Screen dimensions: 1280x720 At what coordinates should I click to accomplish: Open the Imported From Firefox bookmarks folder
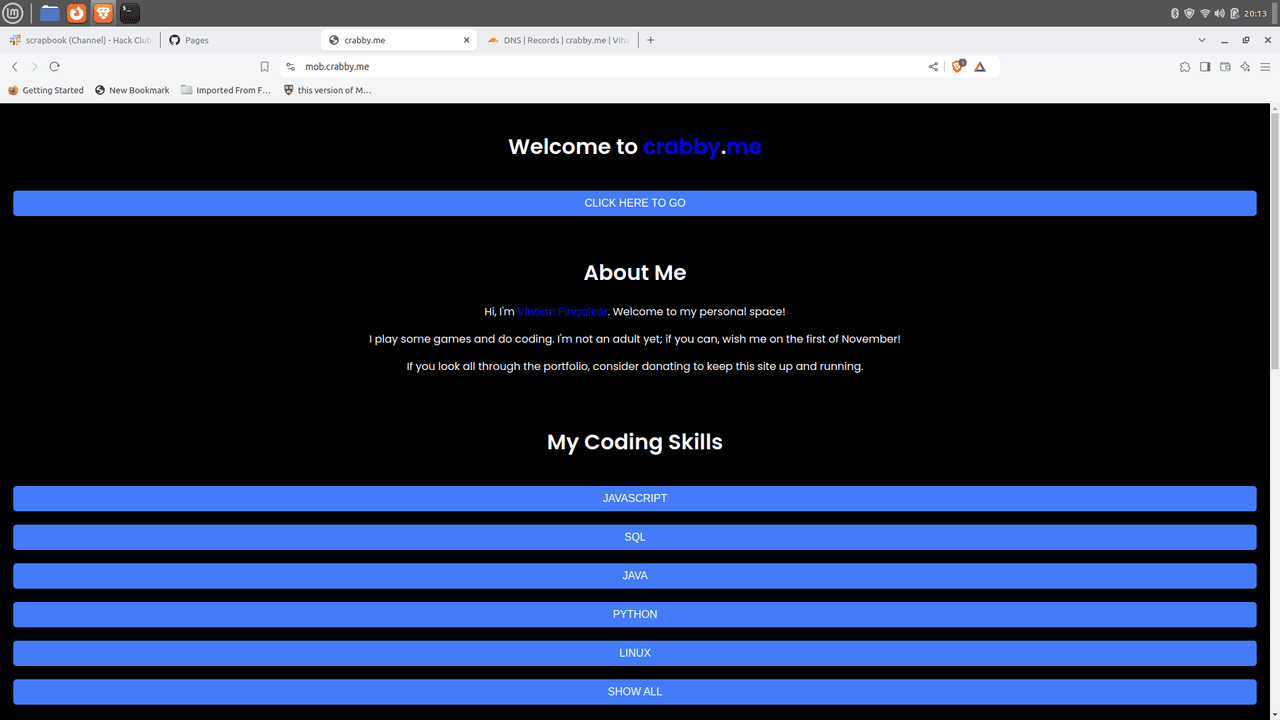tap(225, 90)
